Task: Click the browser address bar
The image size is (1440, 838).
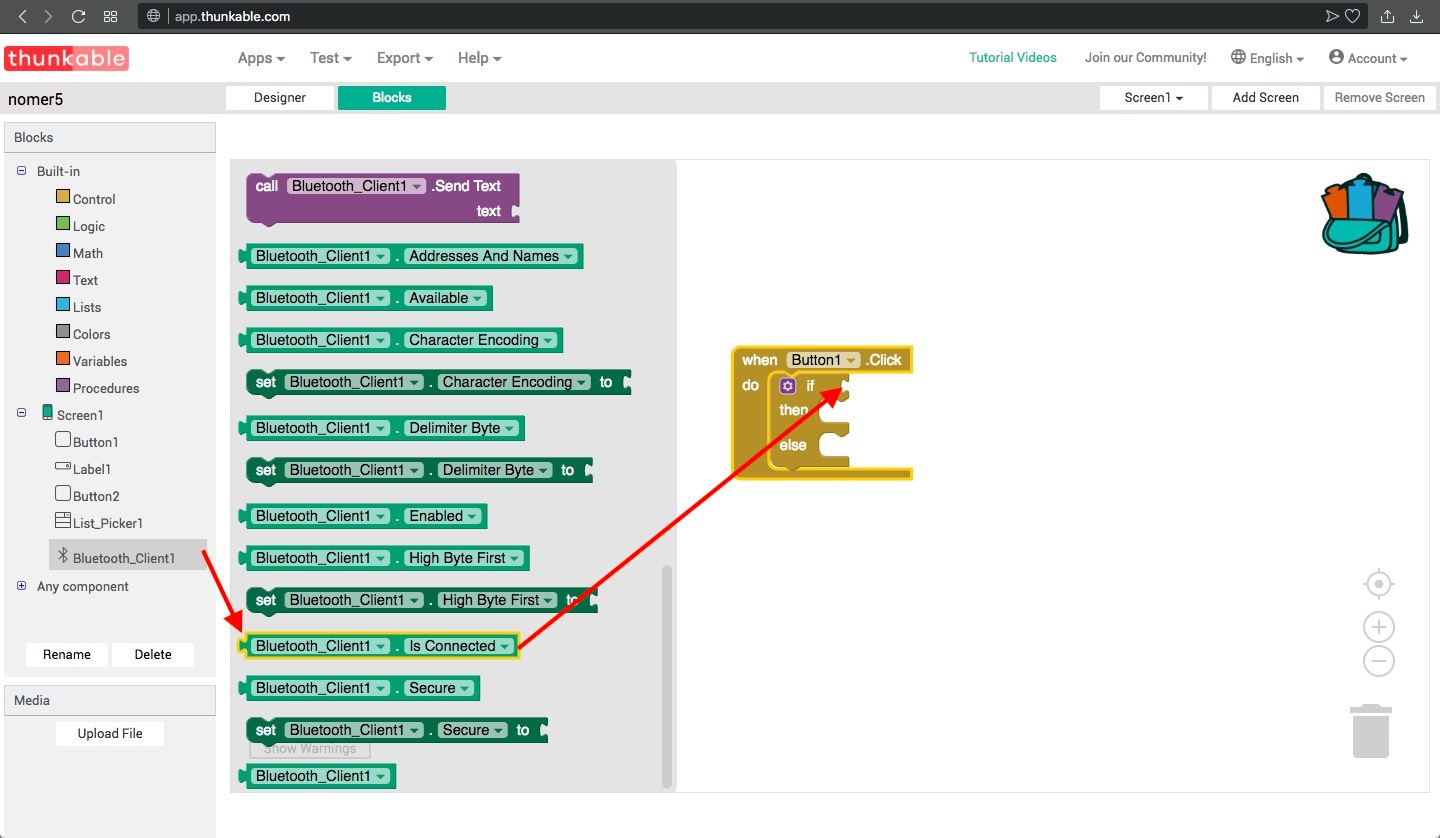Action: coord(750,16)
